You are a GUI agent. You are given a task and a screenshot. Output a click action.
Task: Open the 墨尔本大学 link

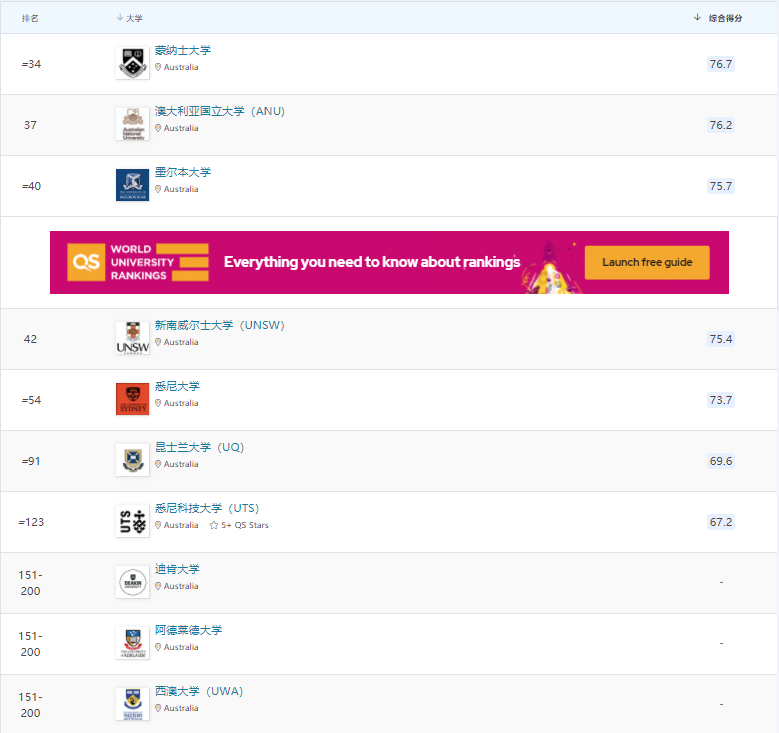pyautogui.click(x=183, y=172)
